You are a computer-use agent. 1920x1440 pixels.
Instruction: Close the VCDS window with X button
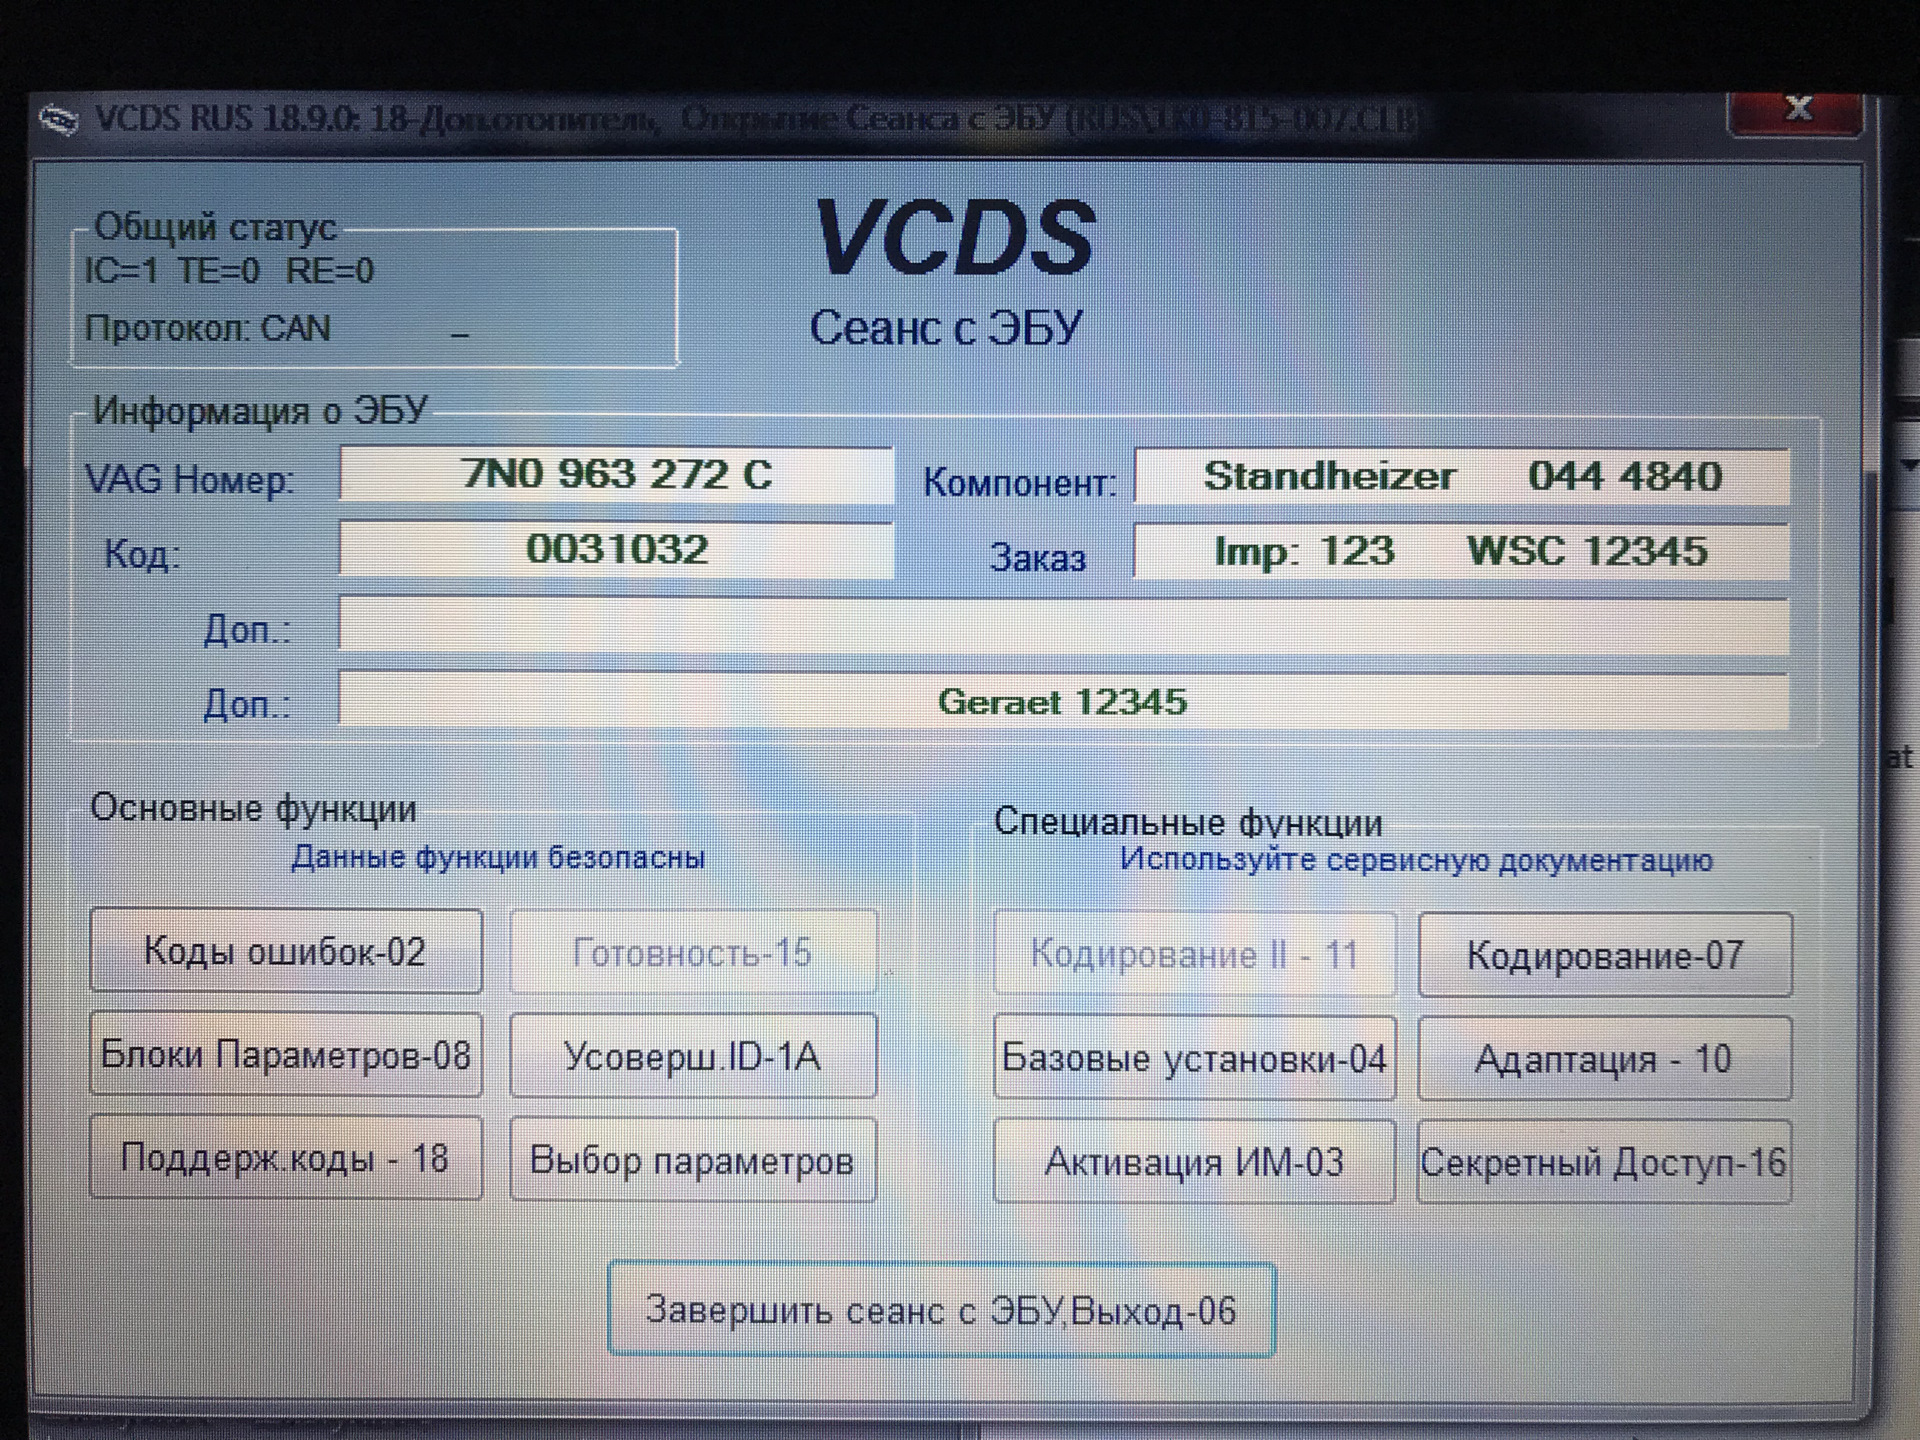point(1797,110)
